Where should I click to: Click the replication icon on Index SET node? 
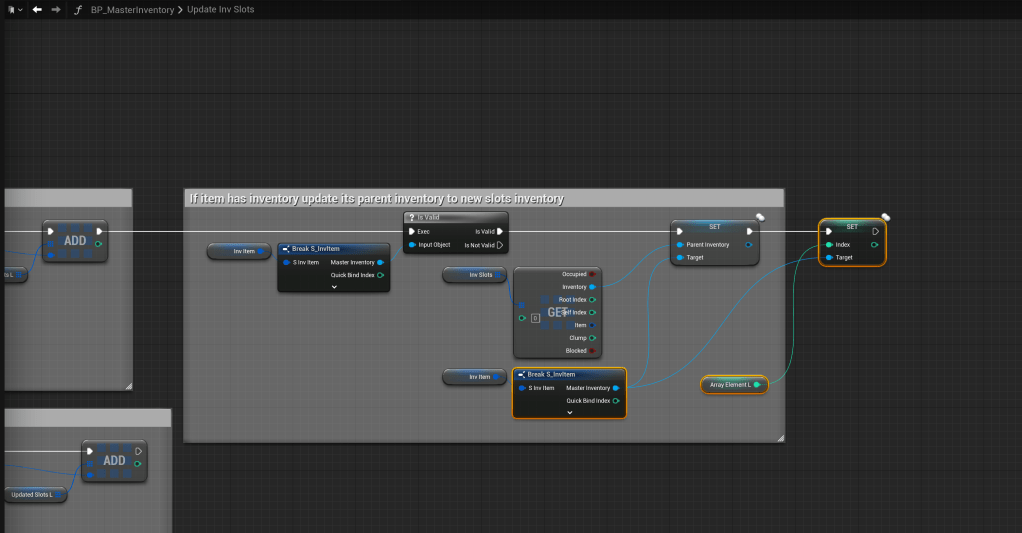885,217
